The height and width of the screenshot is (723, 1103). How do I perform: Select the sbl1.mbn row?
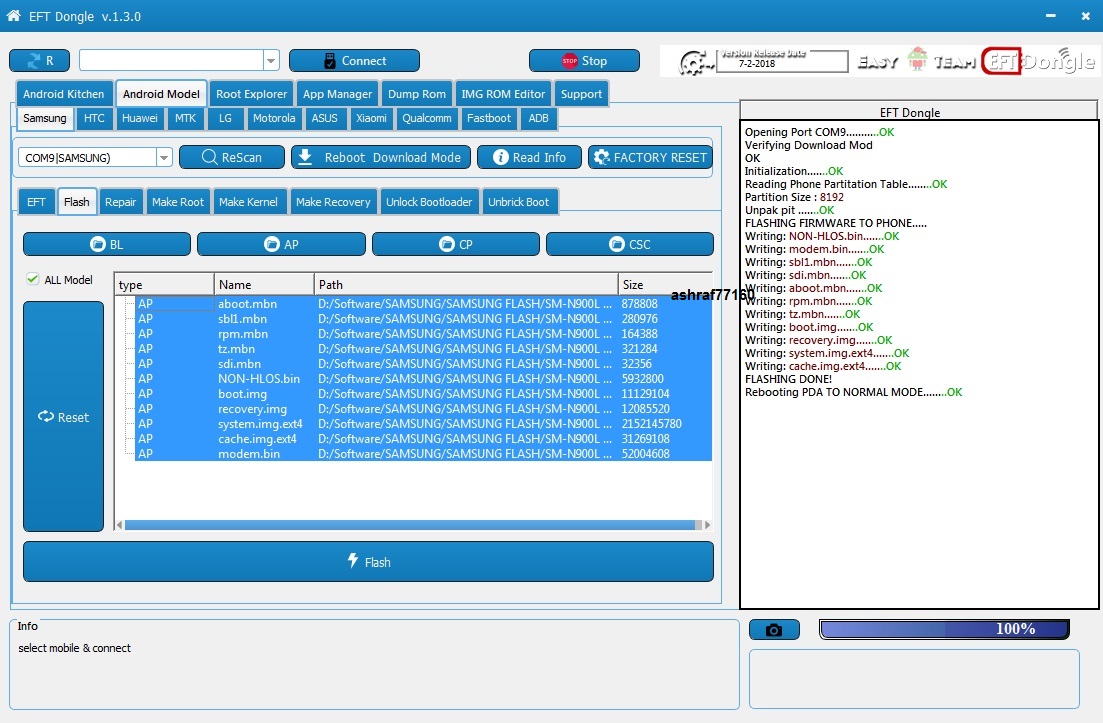tap(423, 319)
